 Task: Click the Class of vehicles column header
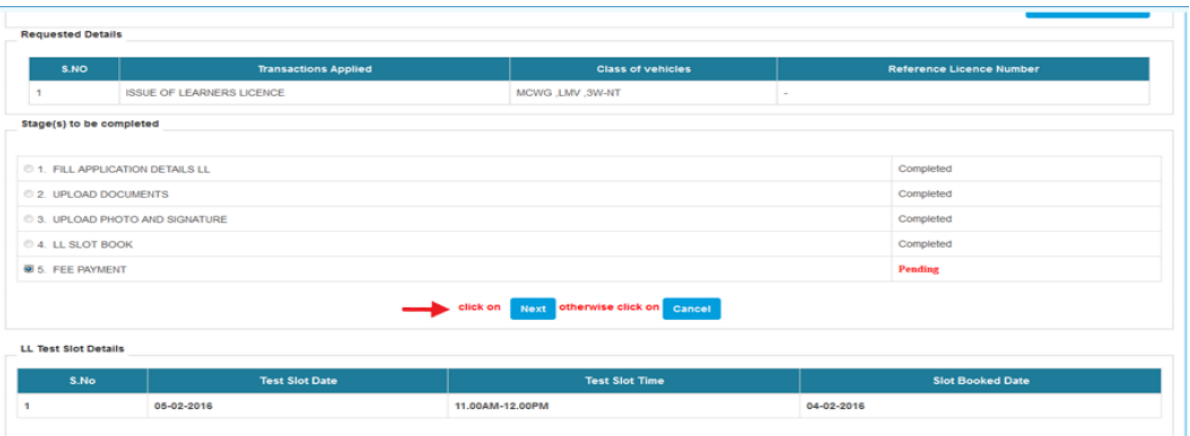click(x=643, y=69)
